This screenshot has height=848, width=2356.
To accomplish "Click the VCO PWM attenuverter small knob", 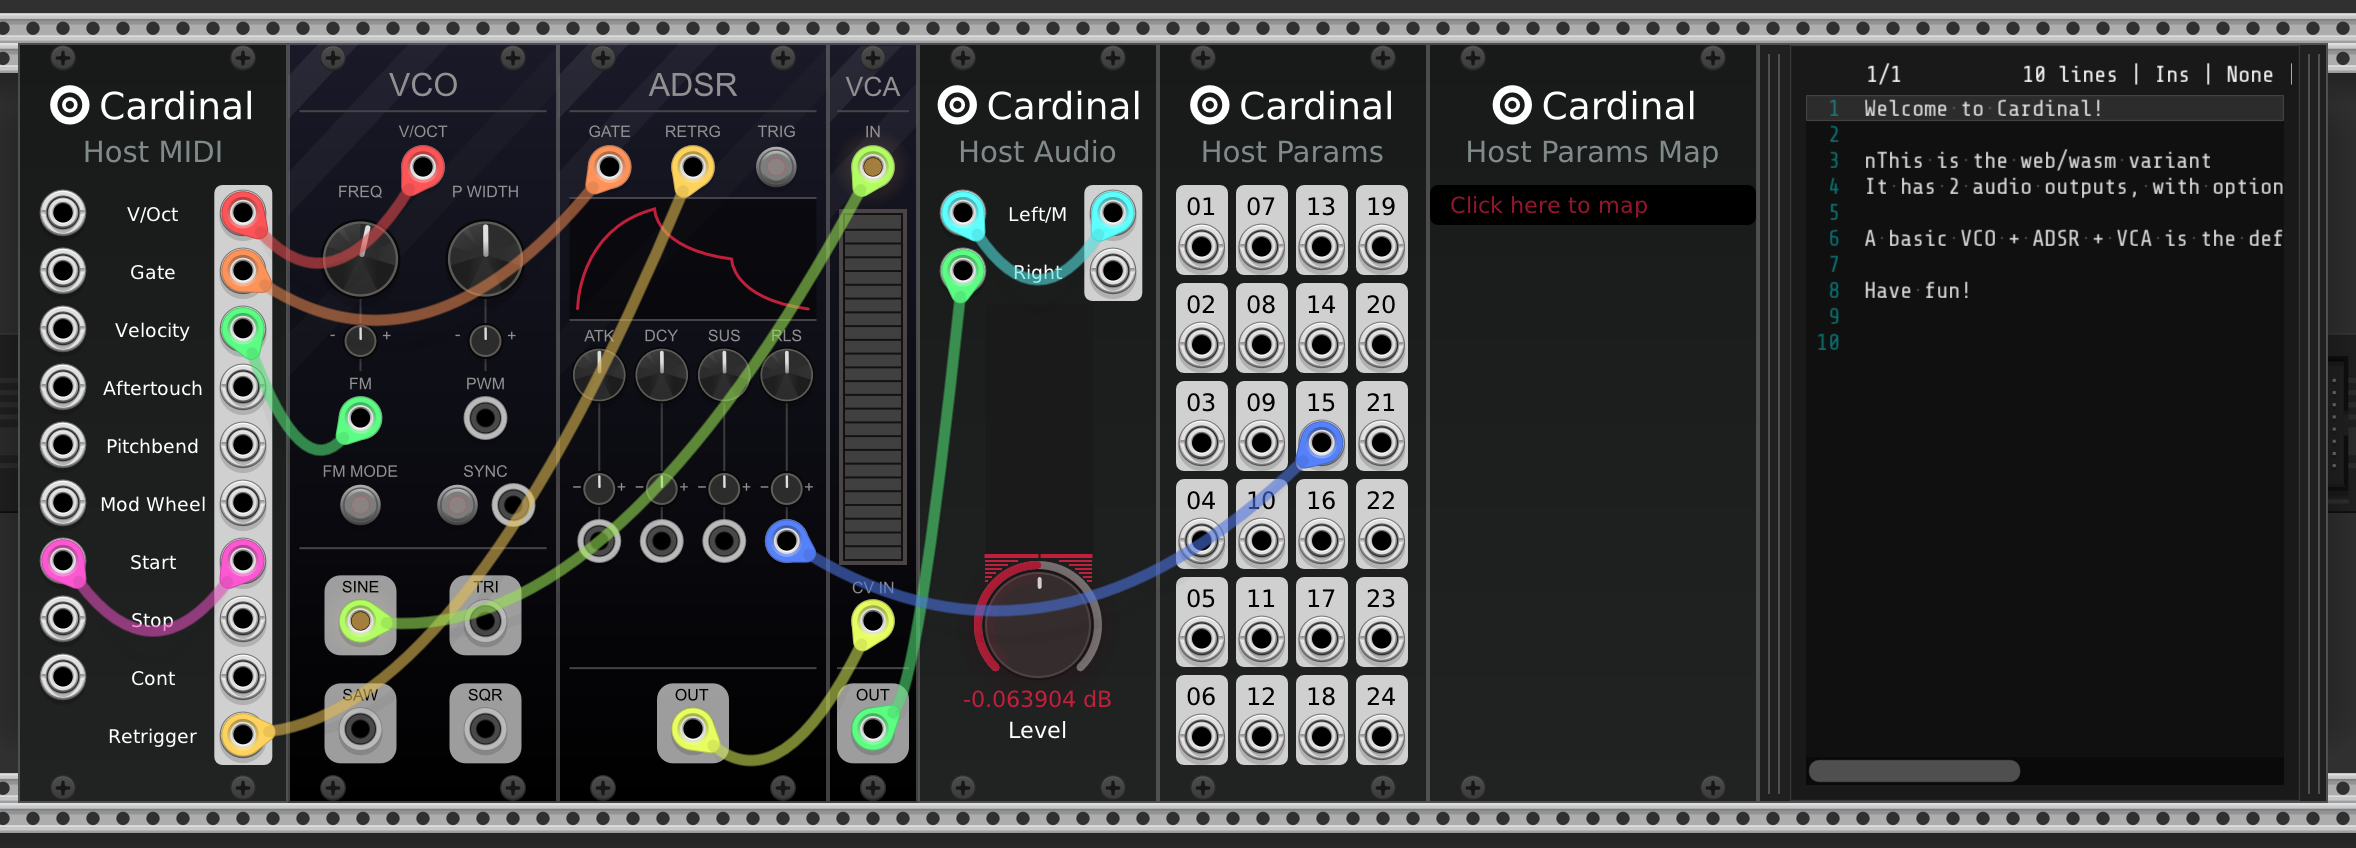I will point(485,340).
